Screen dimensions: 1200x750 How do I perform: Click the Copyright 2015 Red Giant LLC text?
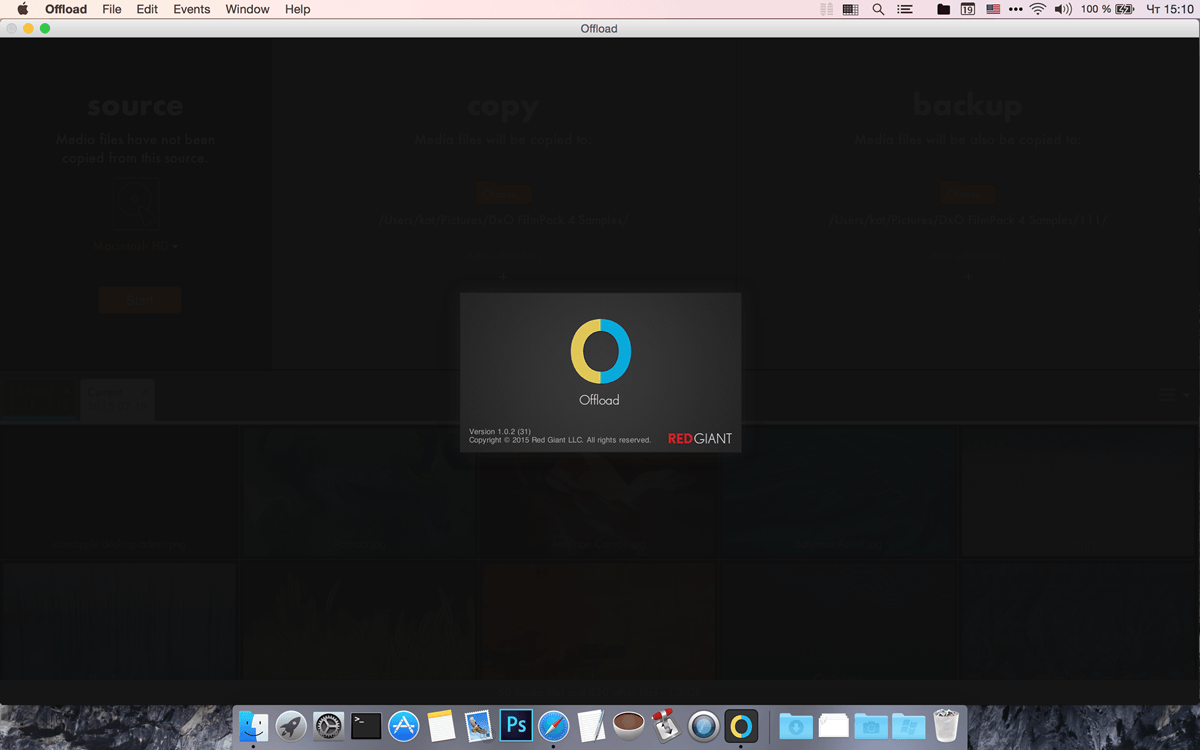coord(560,440)
